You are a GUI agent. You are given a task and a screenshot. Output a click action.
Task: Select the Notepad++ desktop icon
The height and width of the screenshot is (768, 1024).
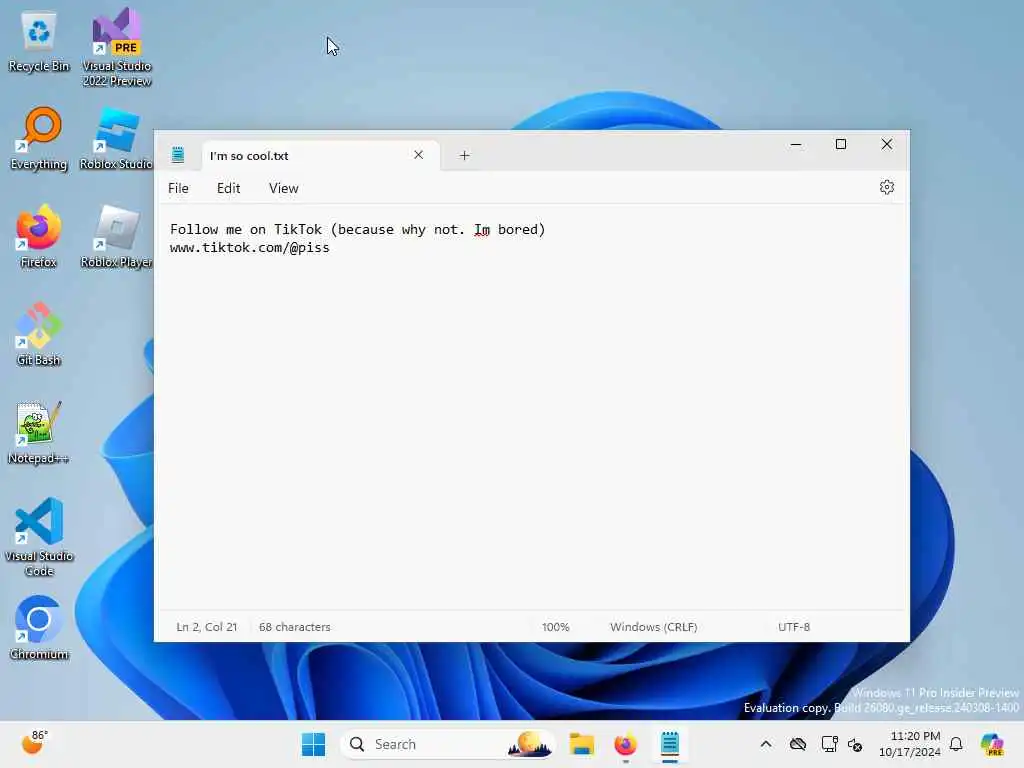coord(39,433)
